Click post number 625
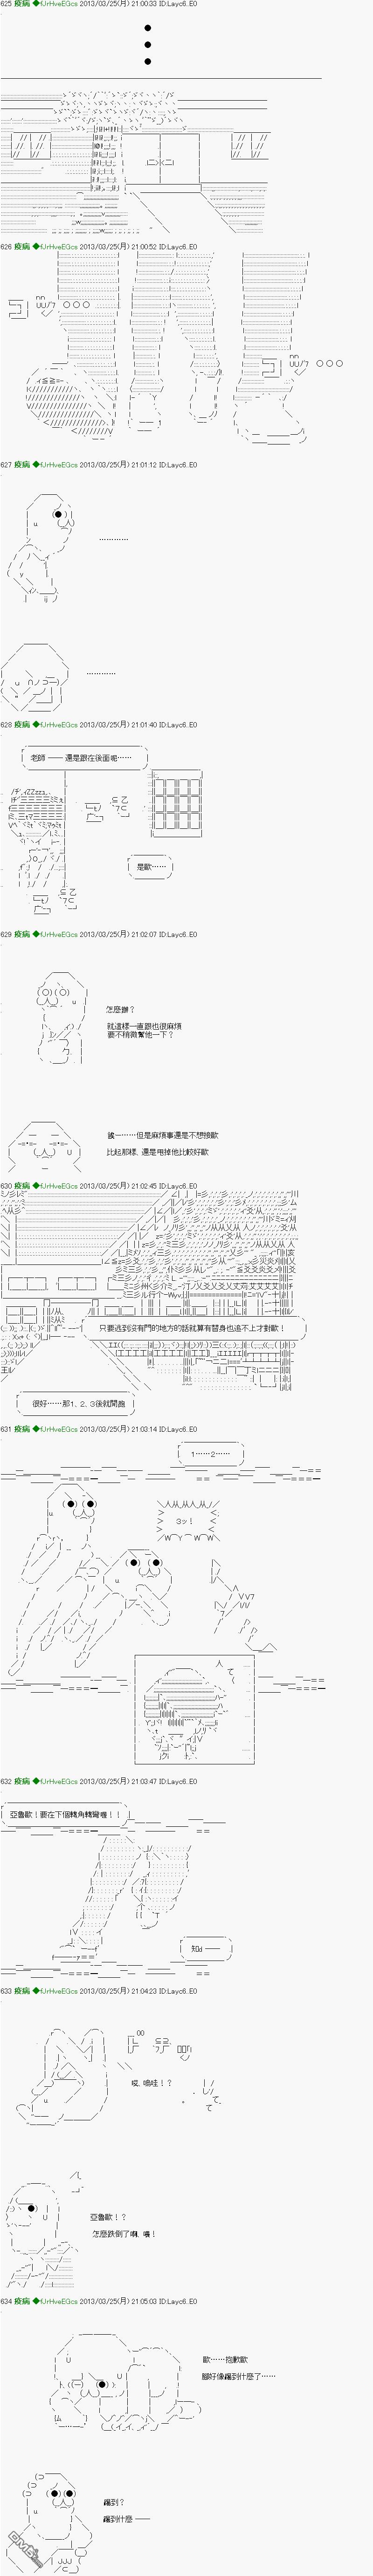The height and width of the screenshot is (2576, 373). (x=6, y=5)
